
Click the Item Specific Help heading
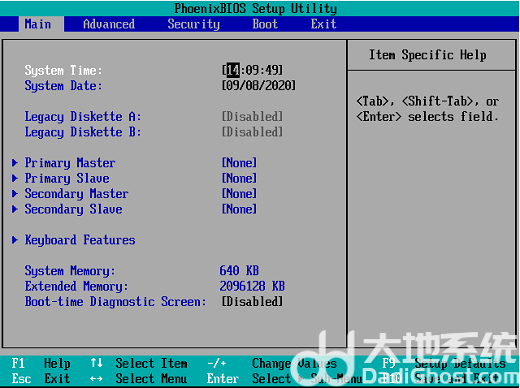[x=428, y=55]
